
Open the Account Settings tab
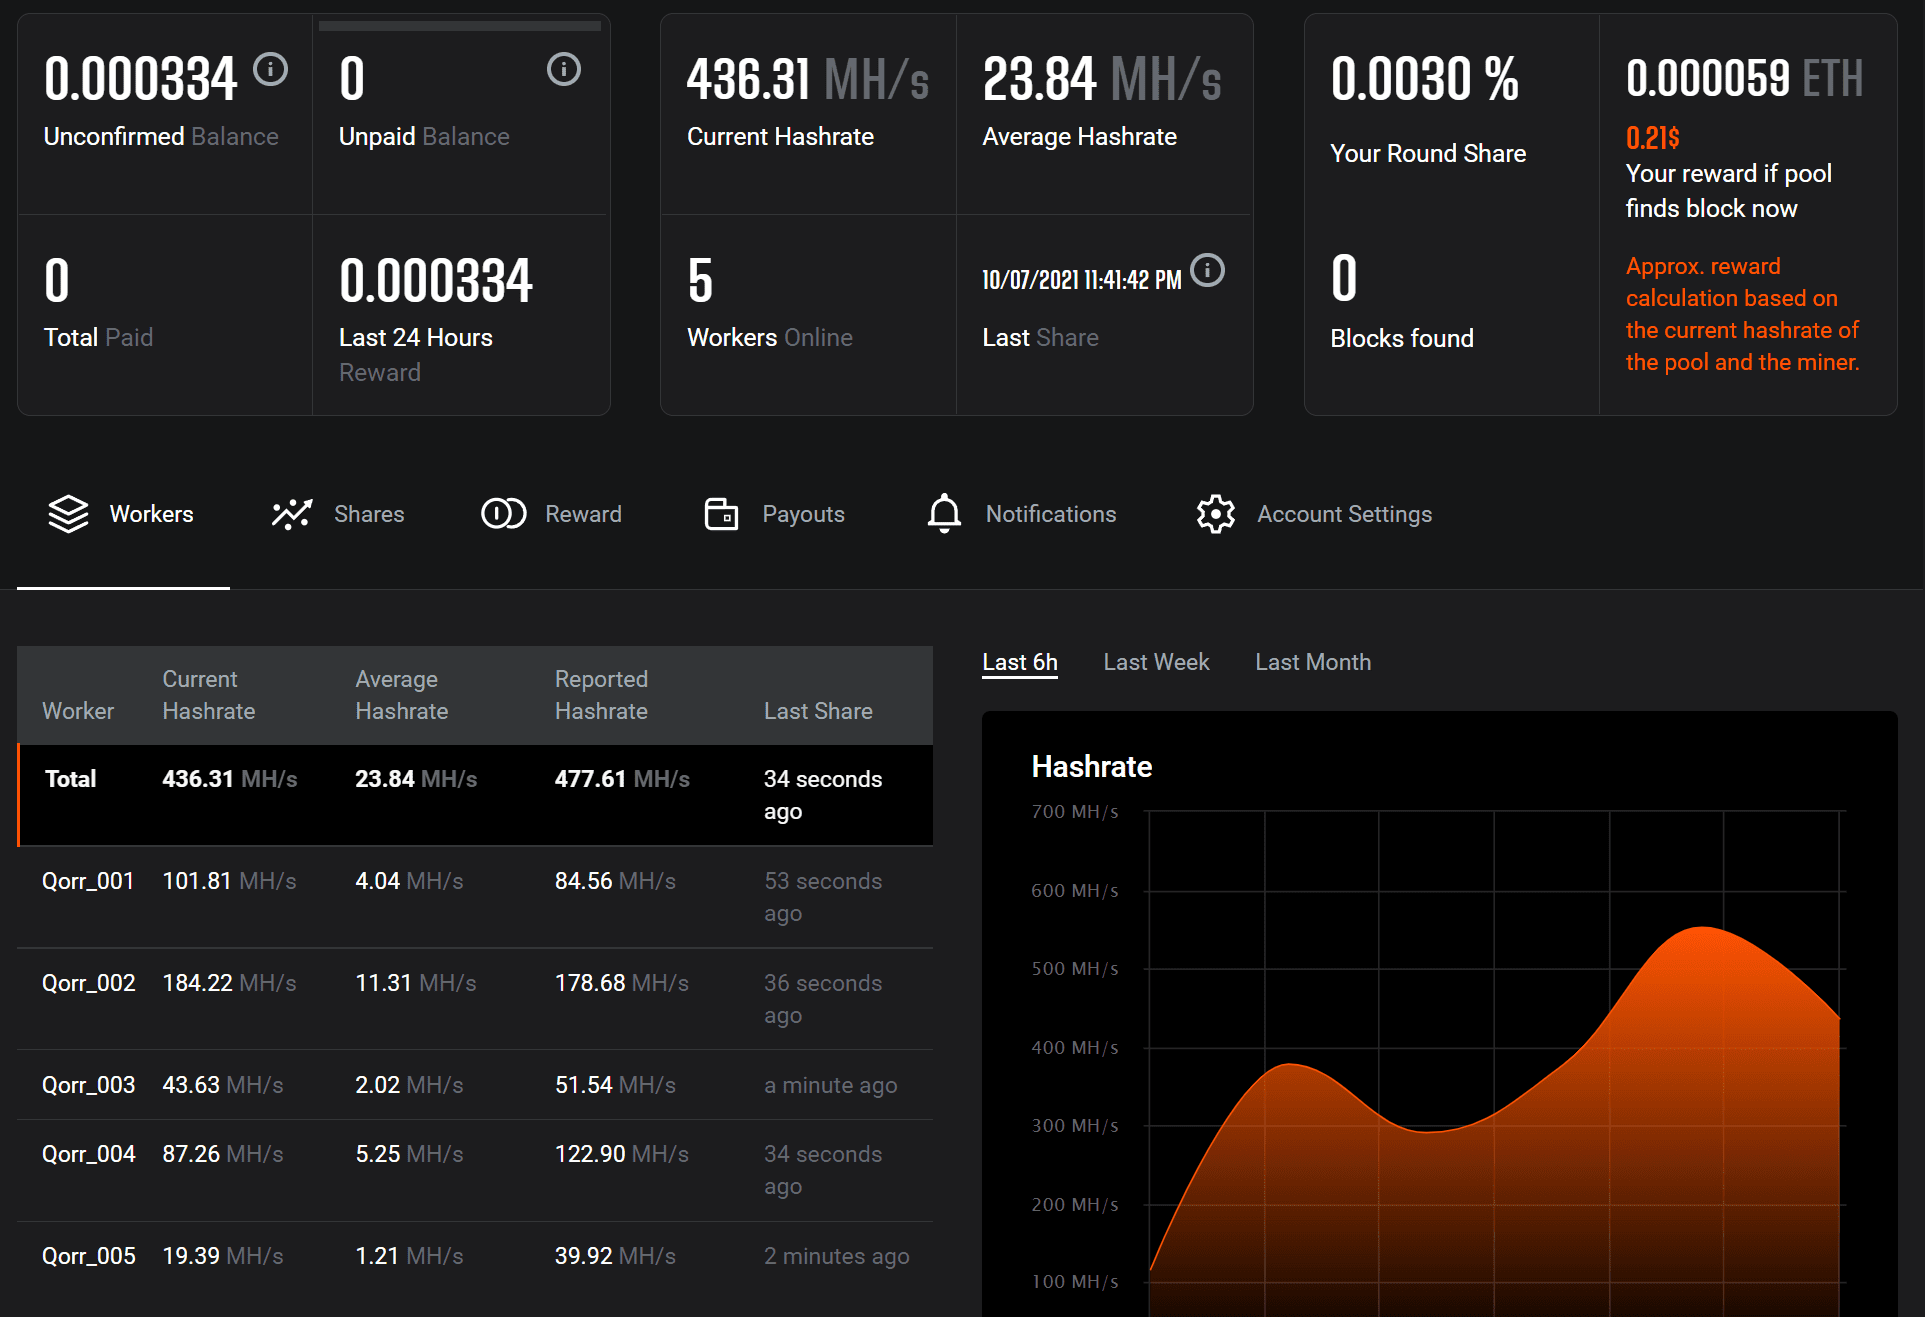click(x=1343, y=514)
